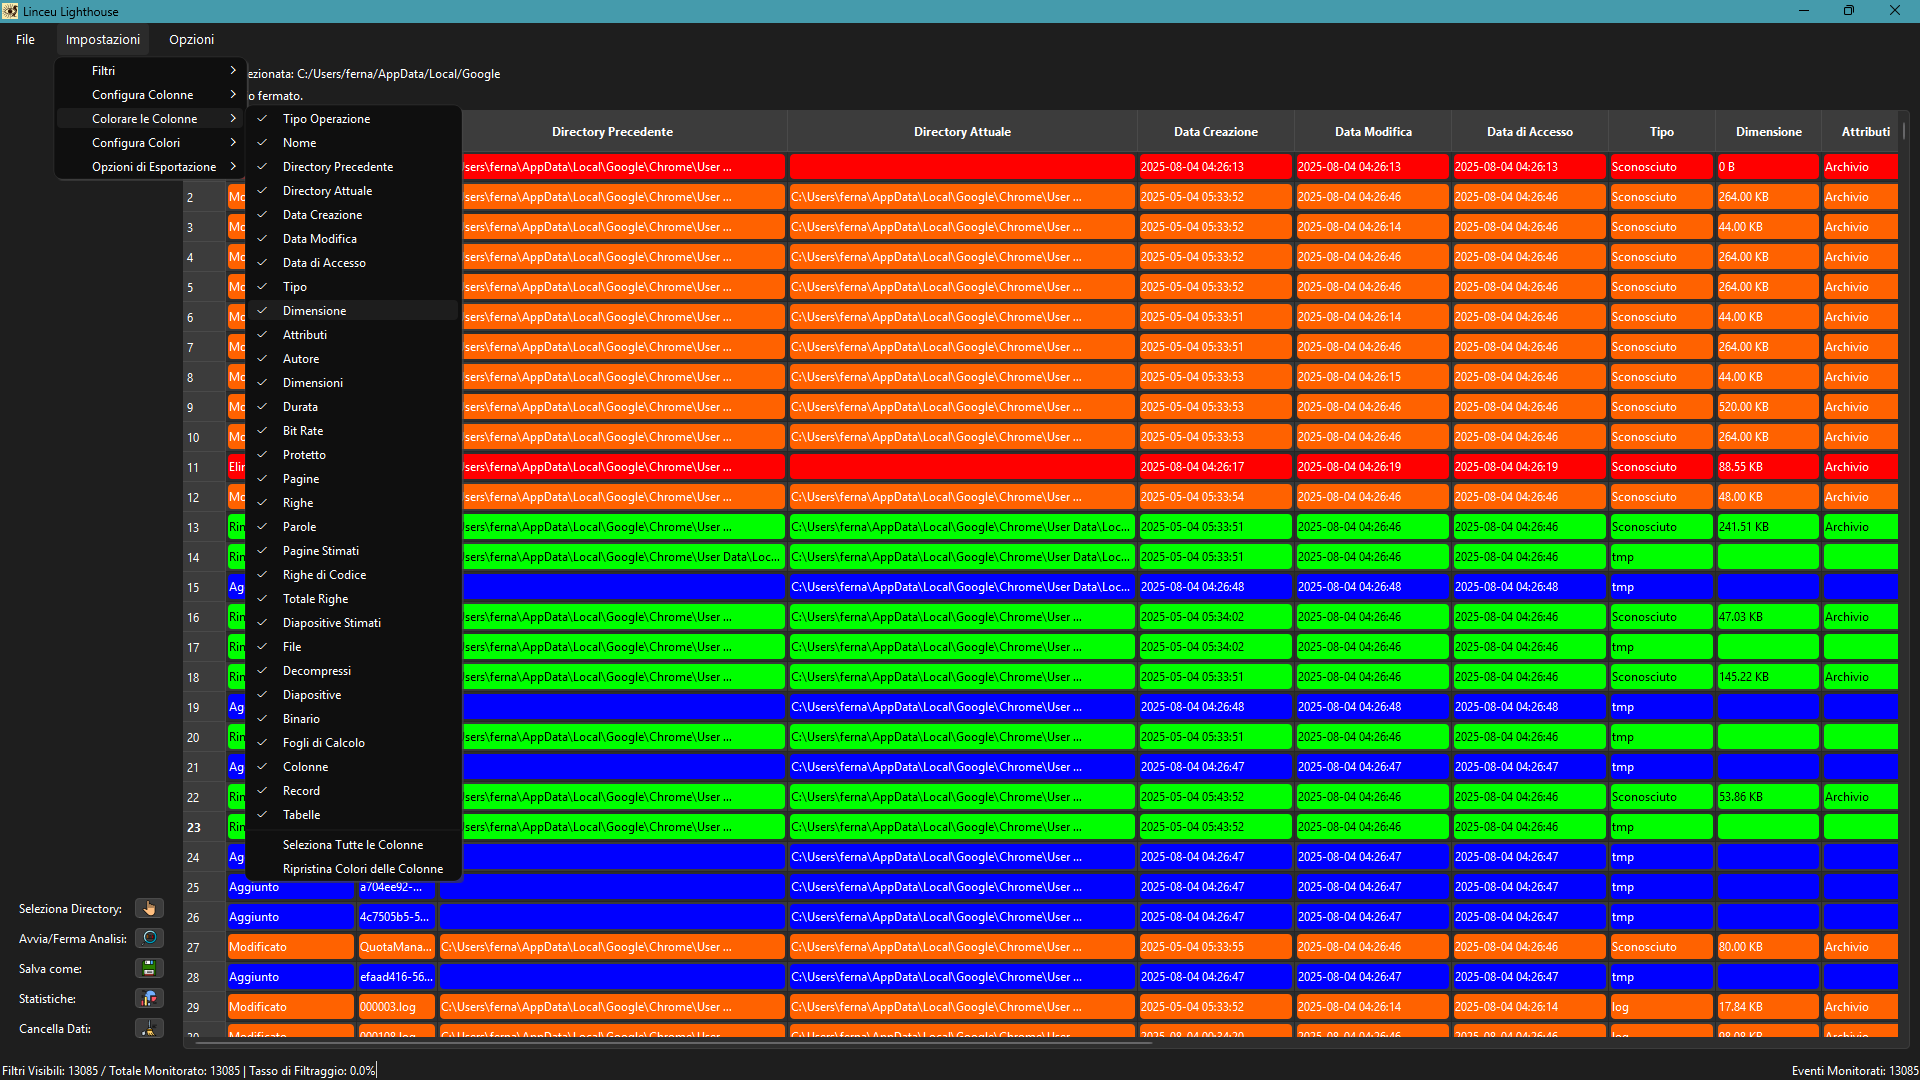Sort by the Data Modifica column header
Viewport: 1920px width, 1080px height.
[x=1372, y=132]
